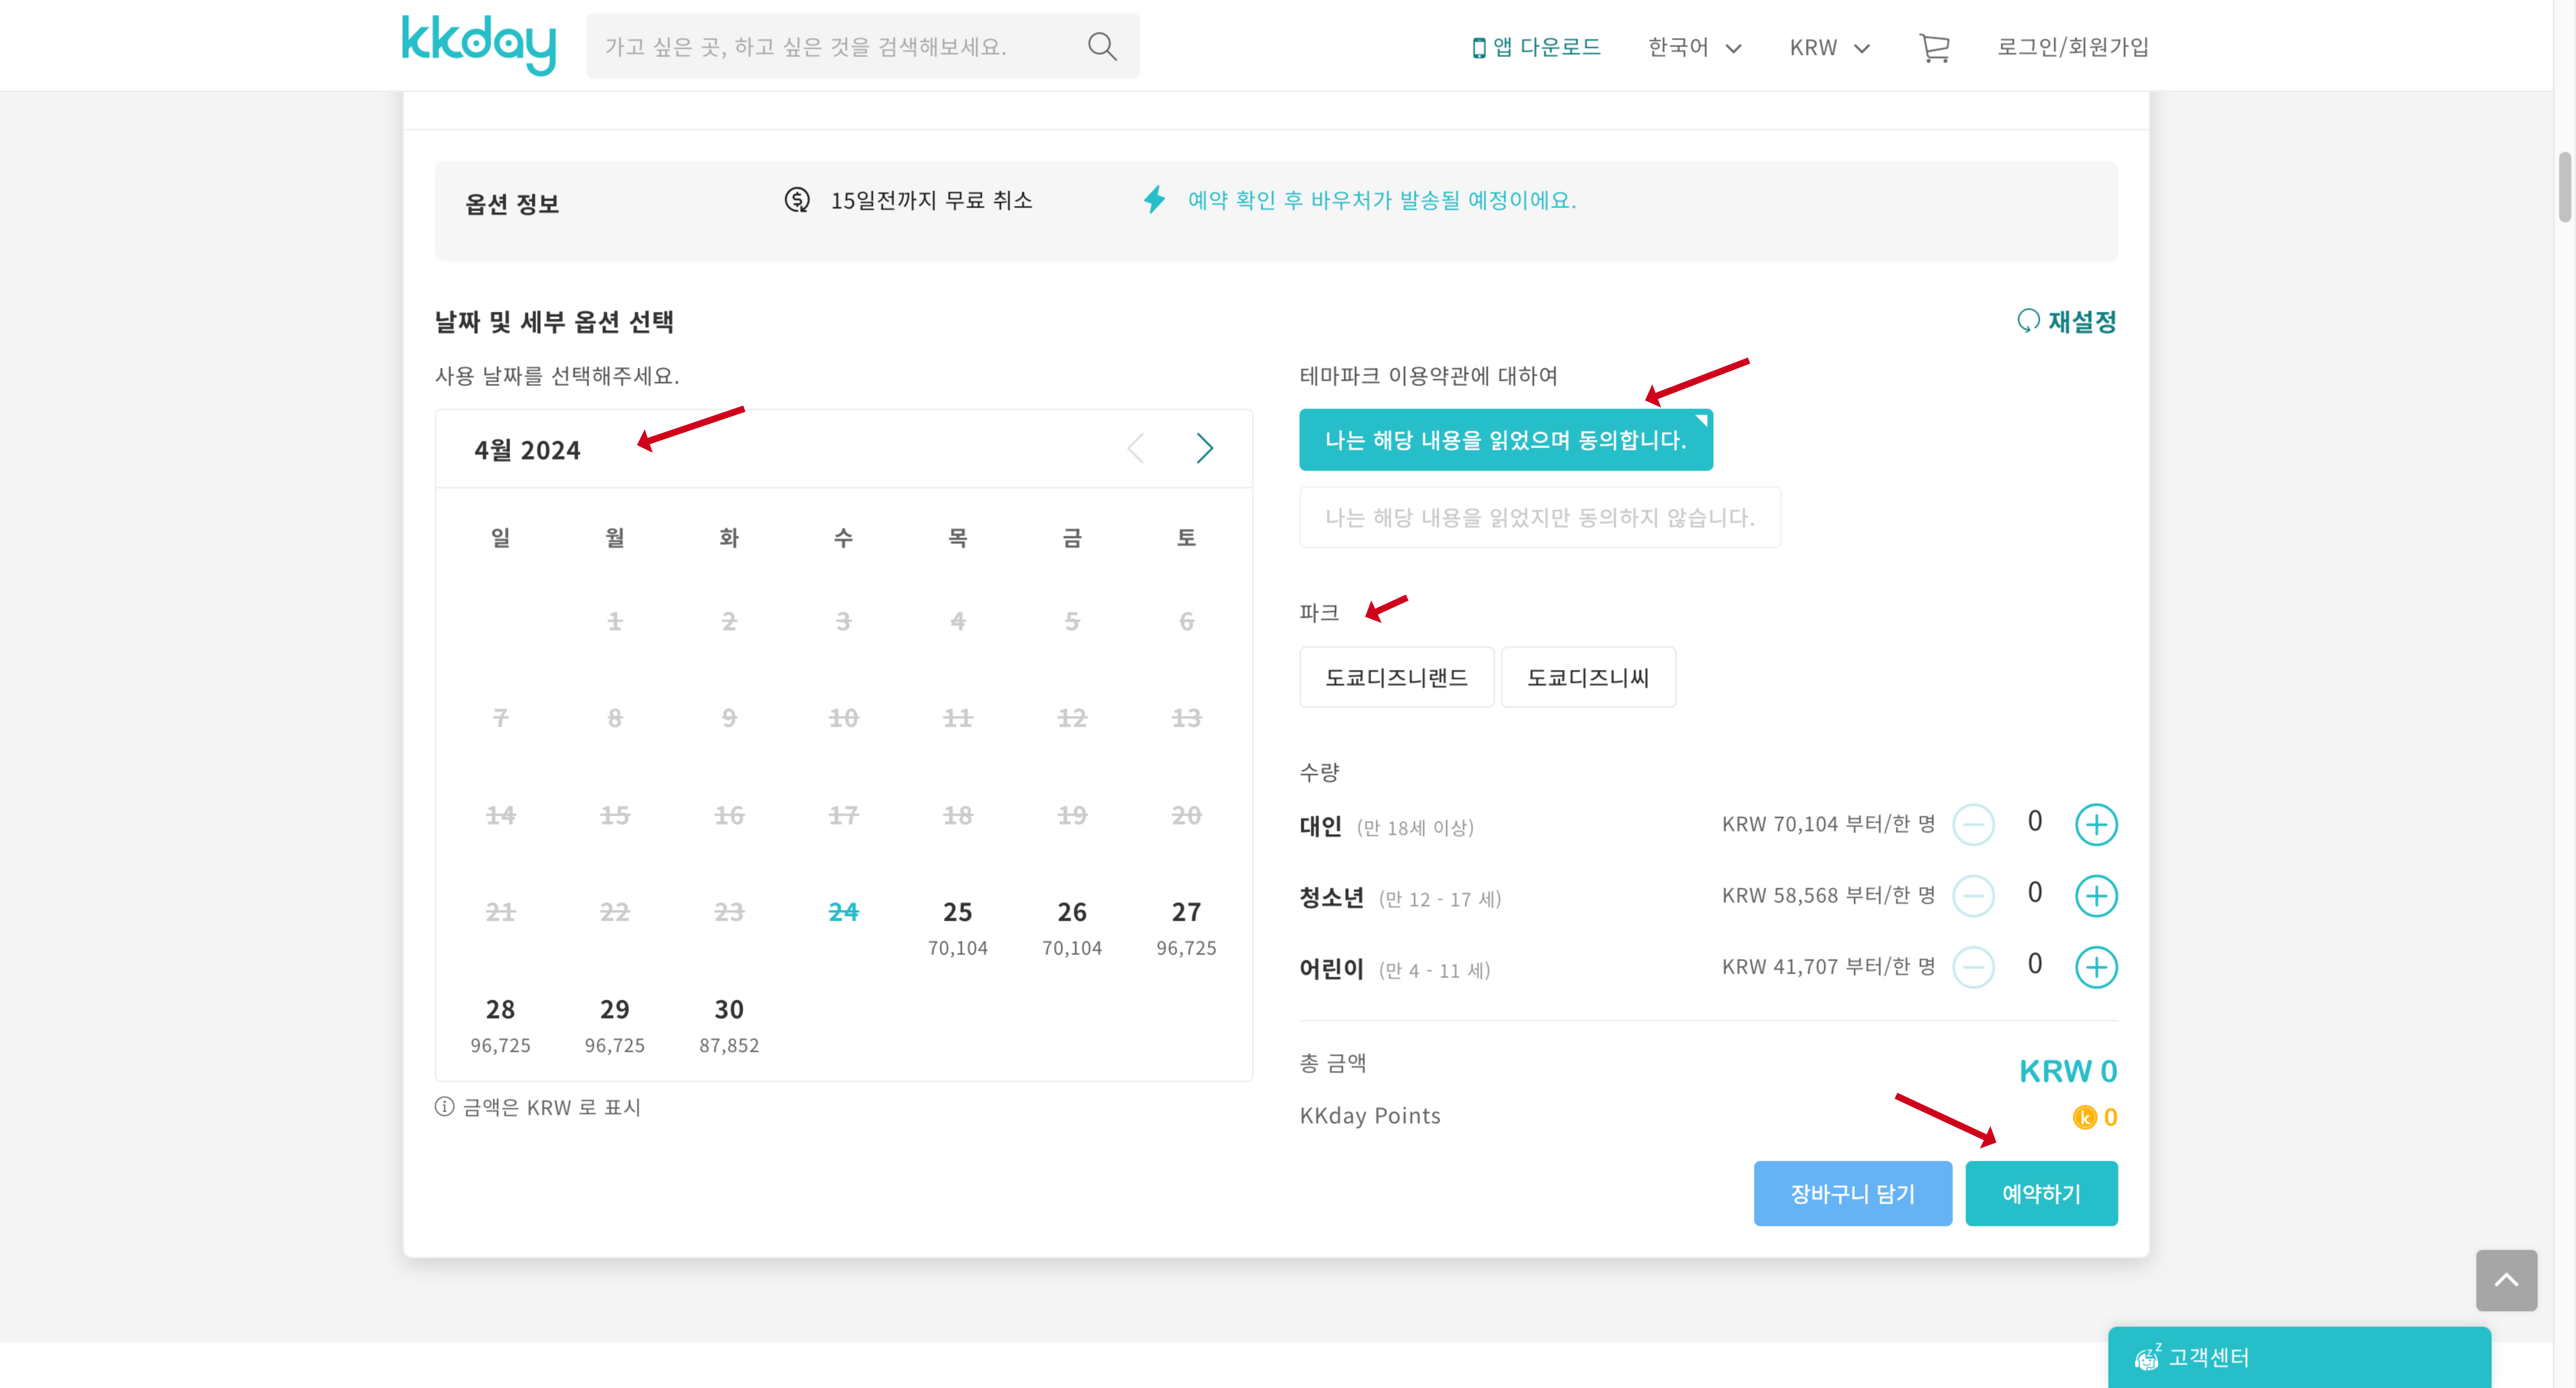
Task: Click 앱 다운로드 app download link
Action: click(1536, 47)
